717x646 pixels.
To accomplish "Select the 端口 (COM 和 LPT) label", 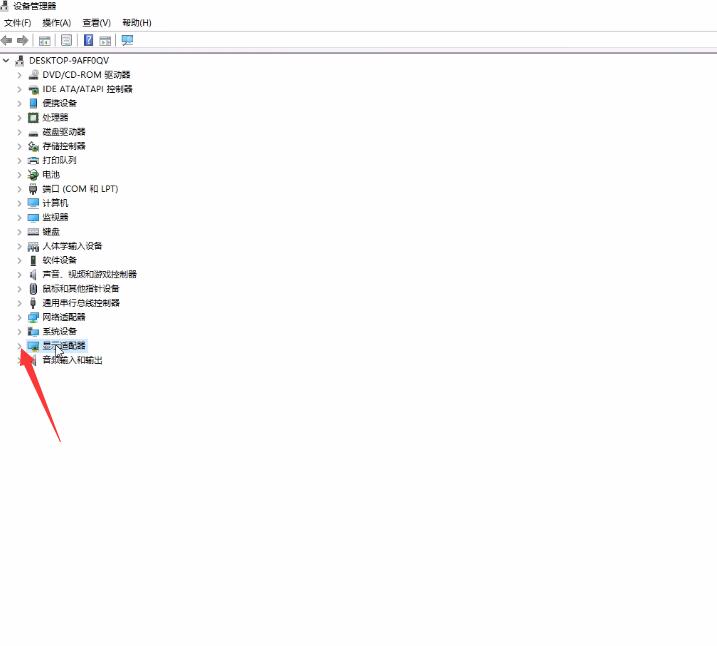I will coord(80,189).
